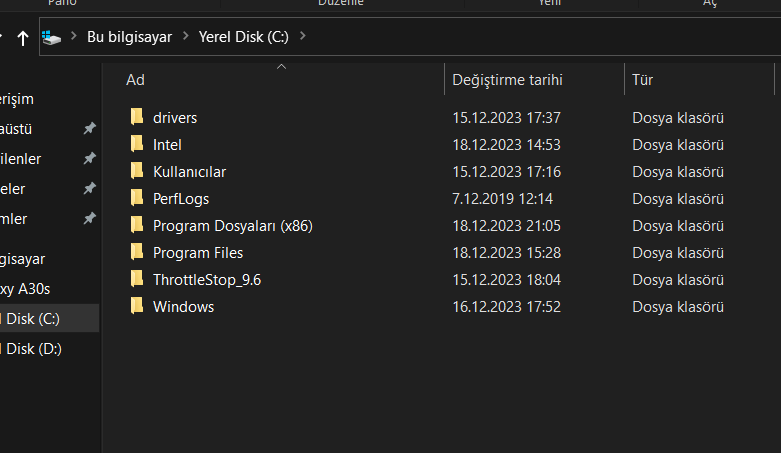Select Disk (D:) in navigation pane

(33, 348)
